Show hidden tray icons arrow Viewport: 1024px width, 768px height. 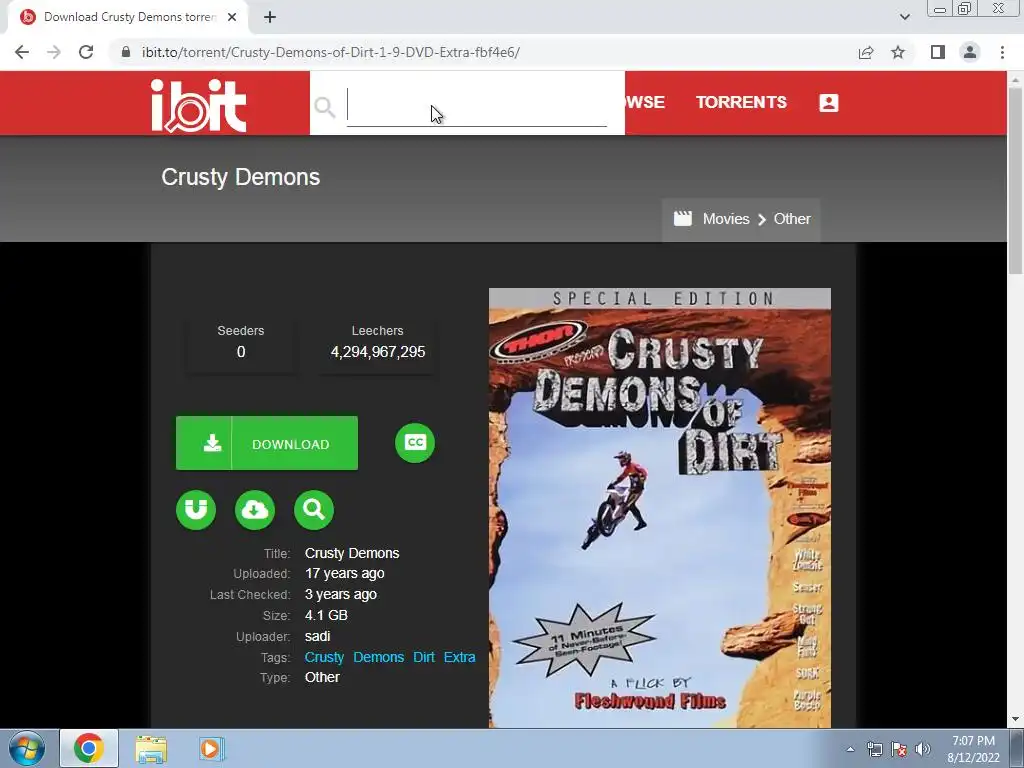click(850, 749)
